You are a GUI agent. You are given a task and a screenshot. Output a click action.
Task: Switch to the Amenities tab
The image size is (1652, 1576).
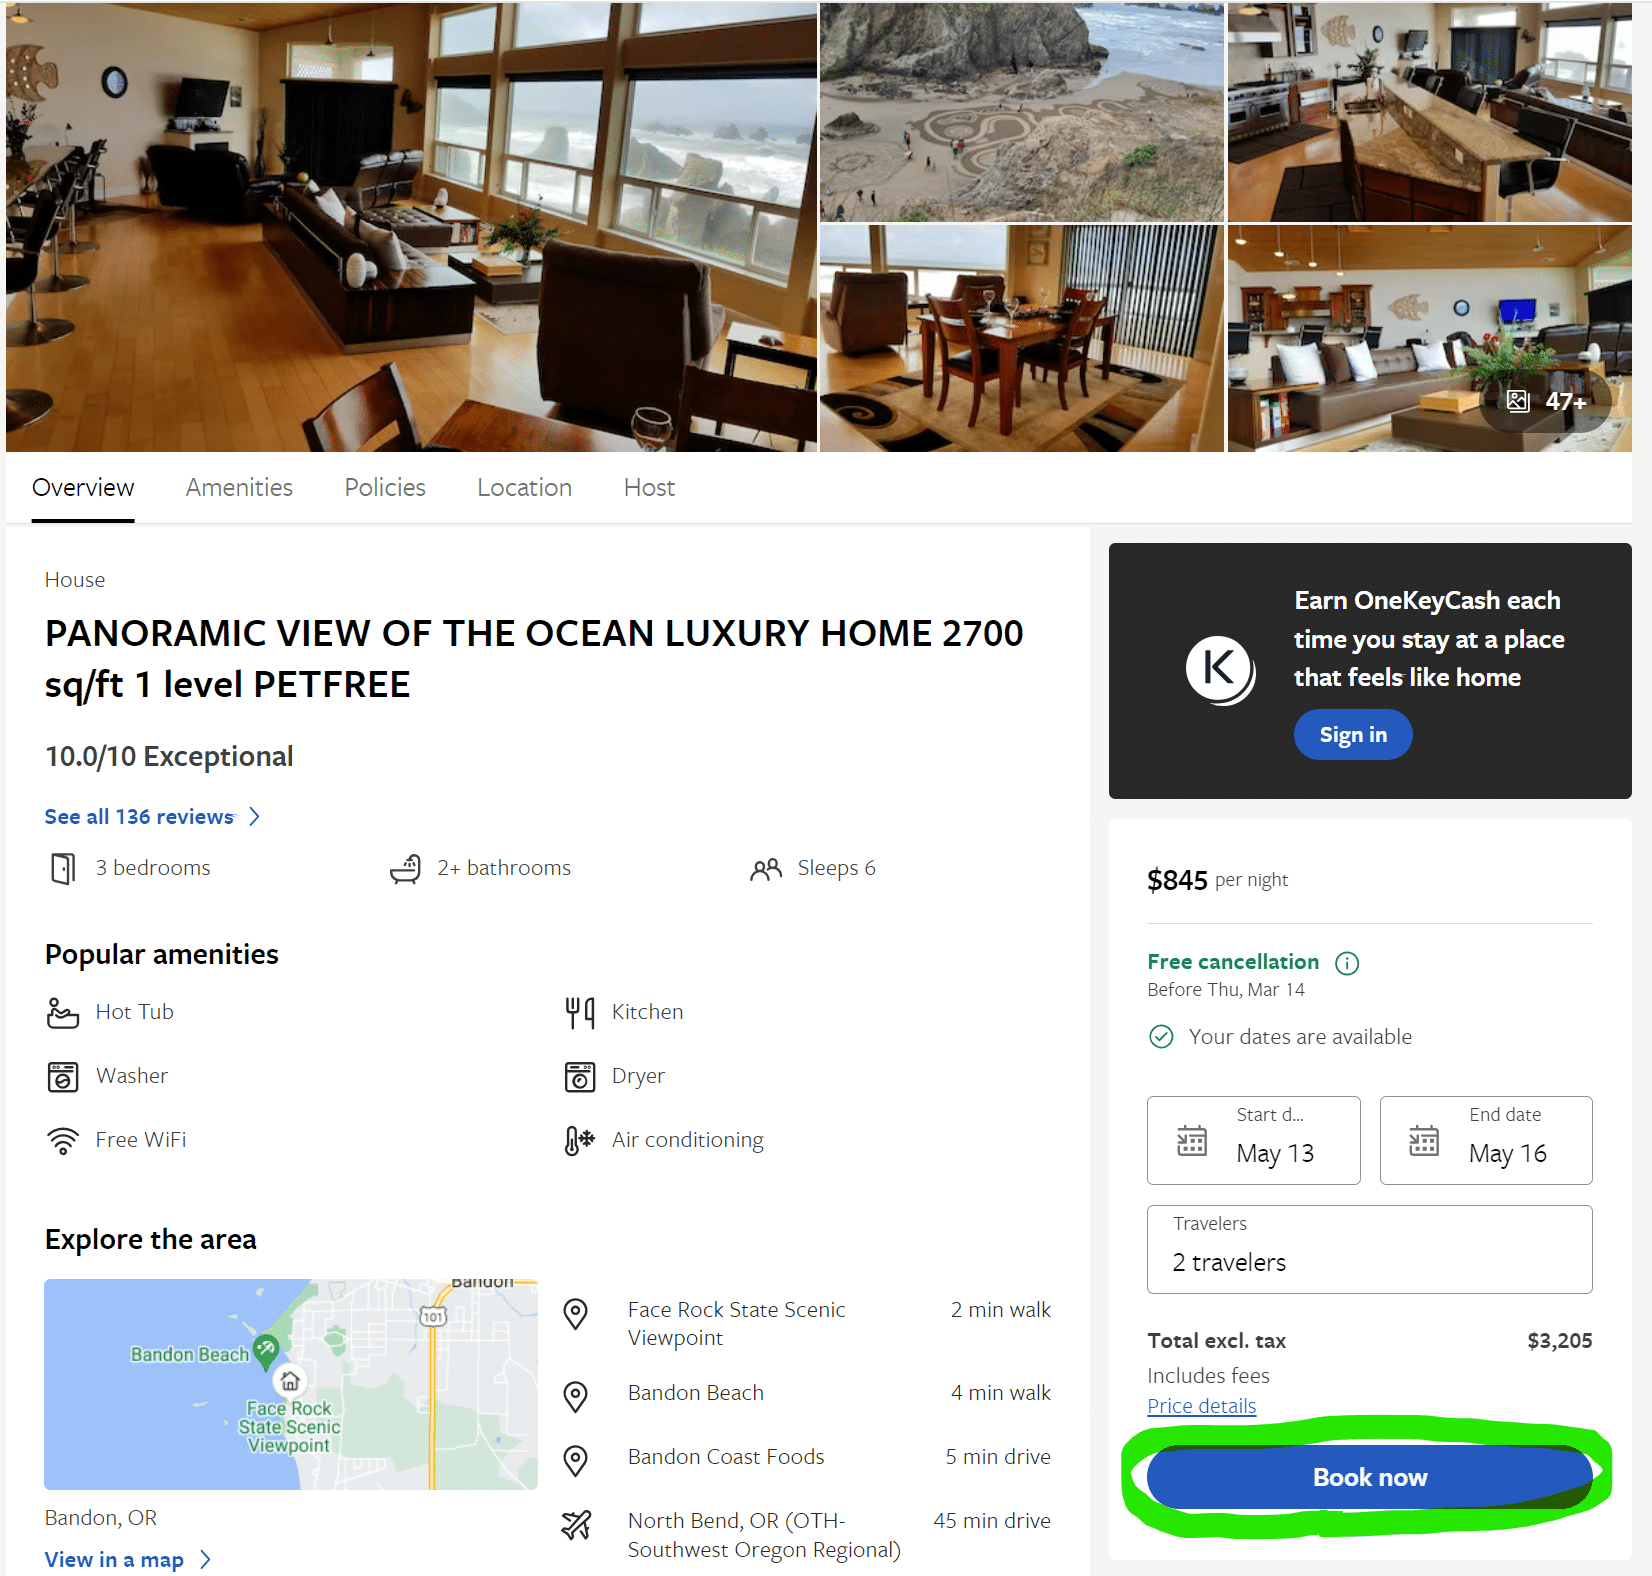pyautogui.click(x=239, y=488)
